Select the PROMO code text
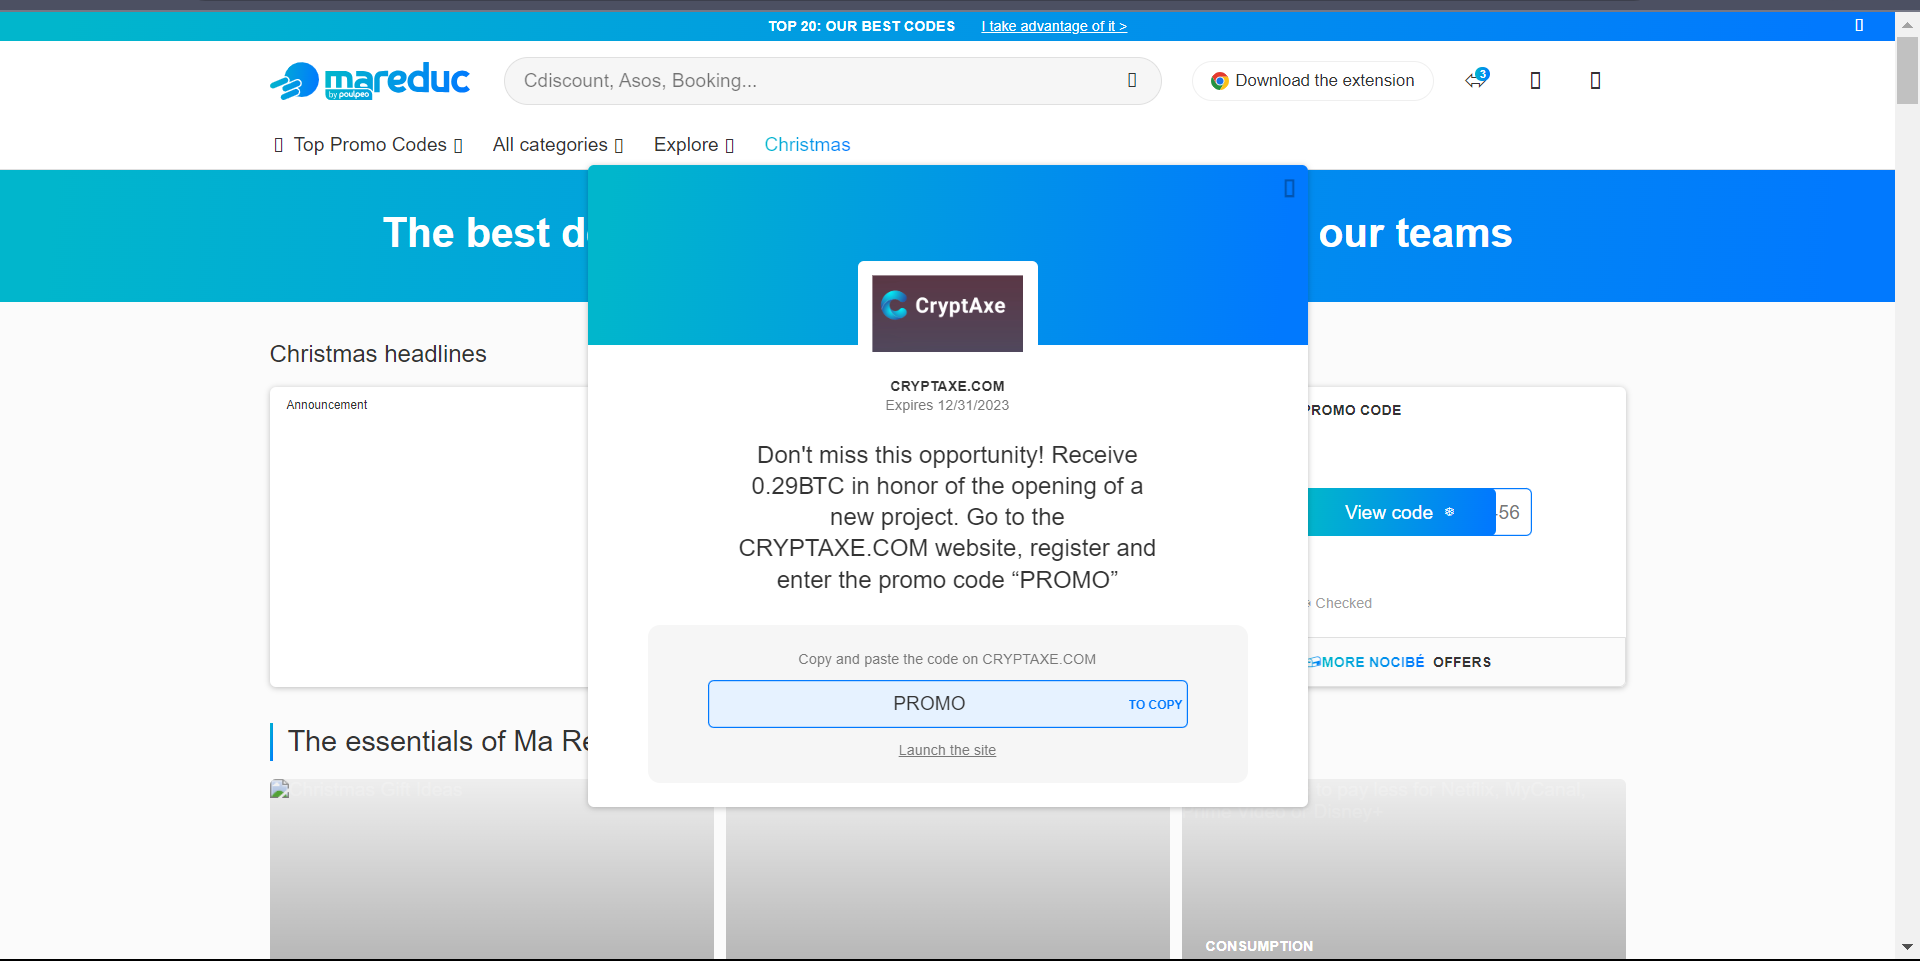The image size is (1920, 961). (929, 704)
